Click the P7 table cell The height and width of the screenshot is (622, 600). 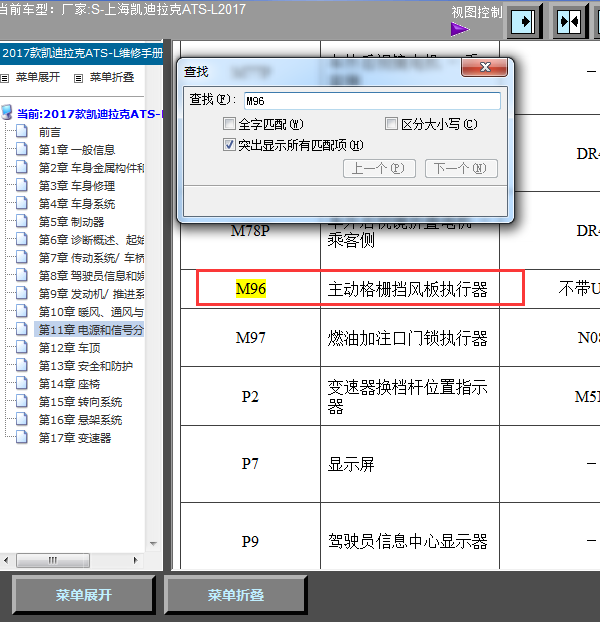click(x=250, y=464)
